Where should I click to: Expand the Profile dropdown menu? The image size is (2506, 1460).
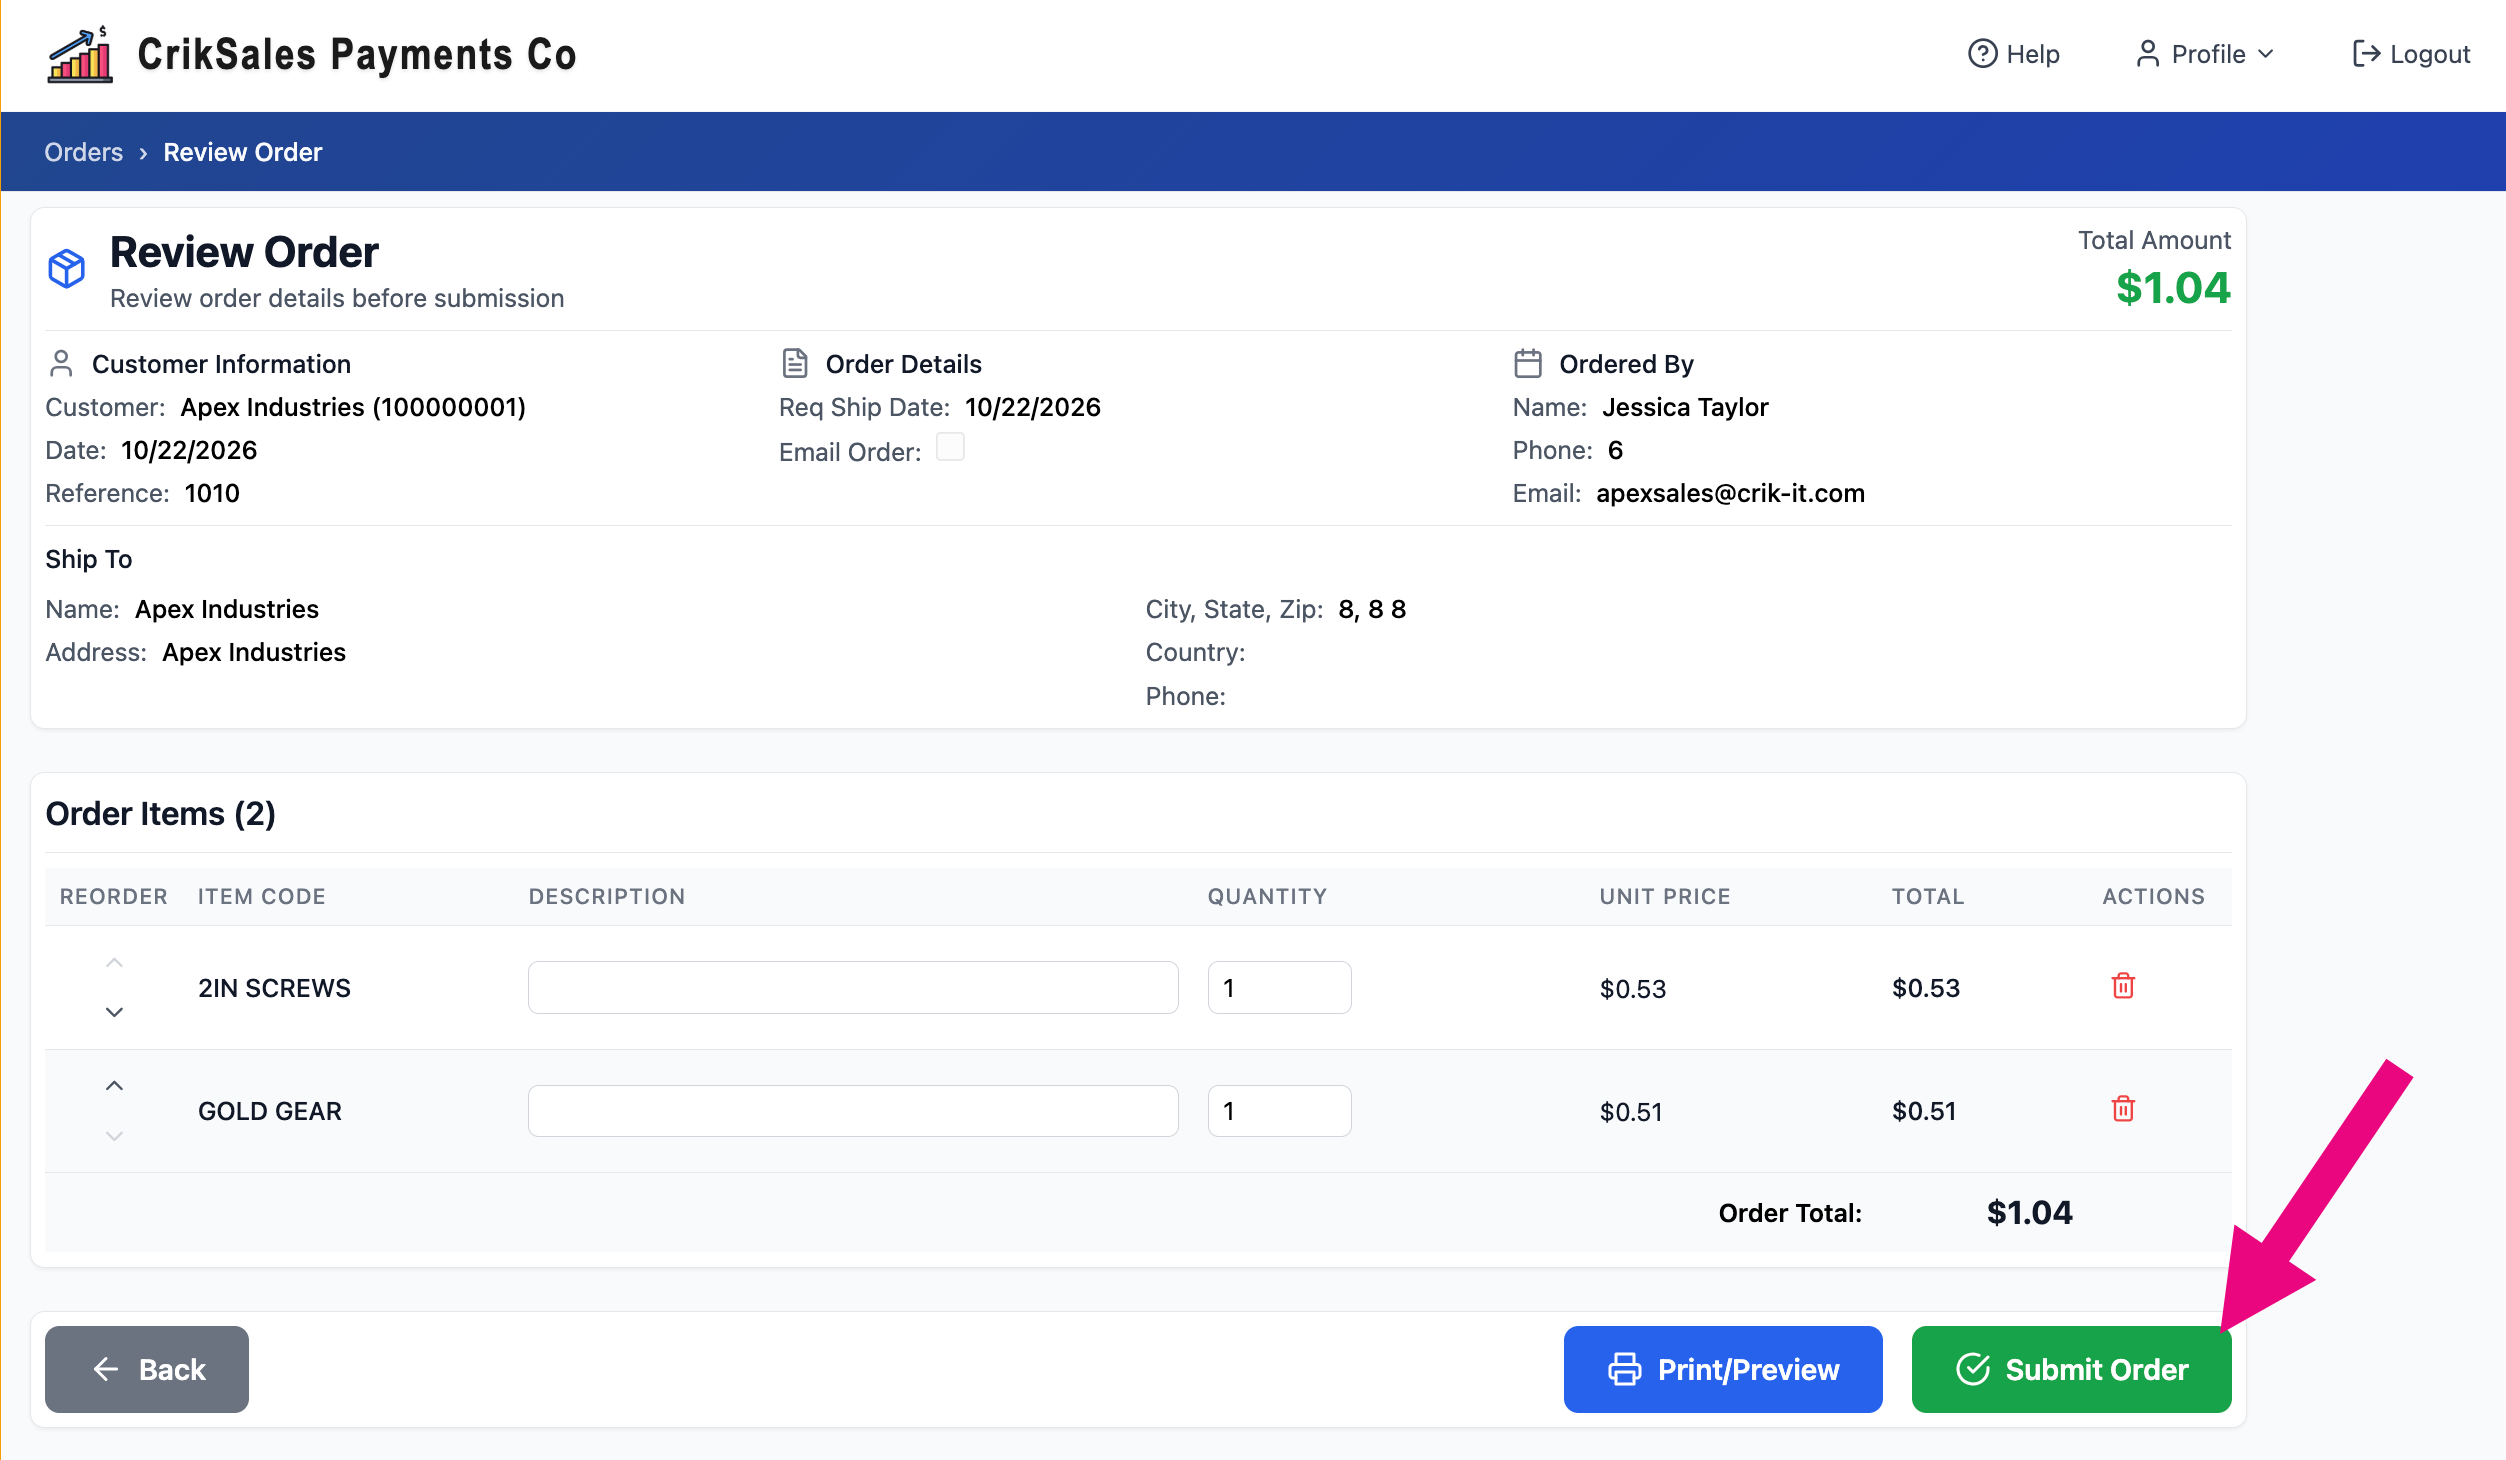(2204, 54)
